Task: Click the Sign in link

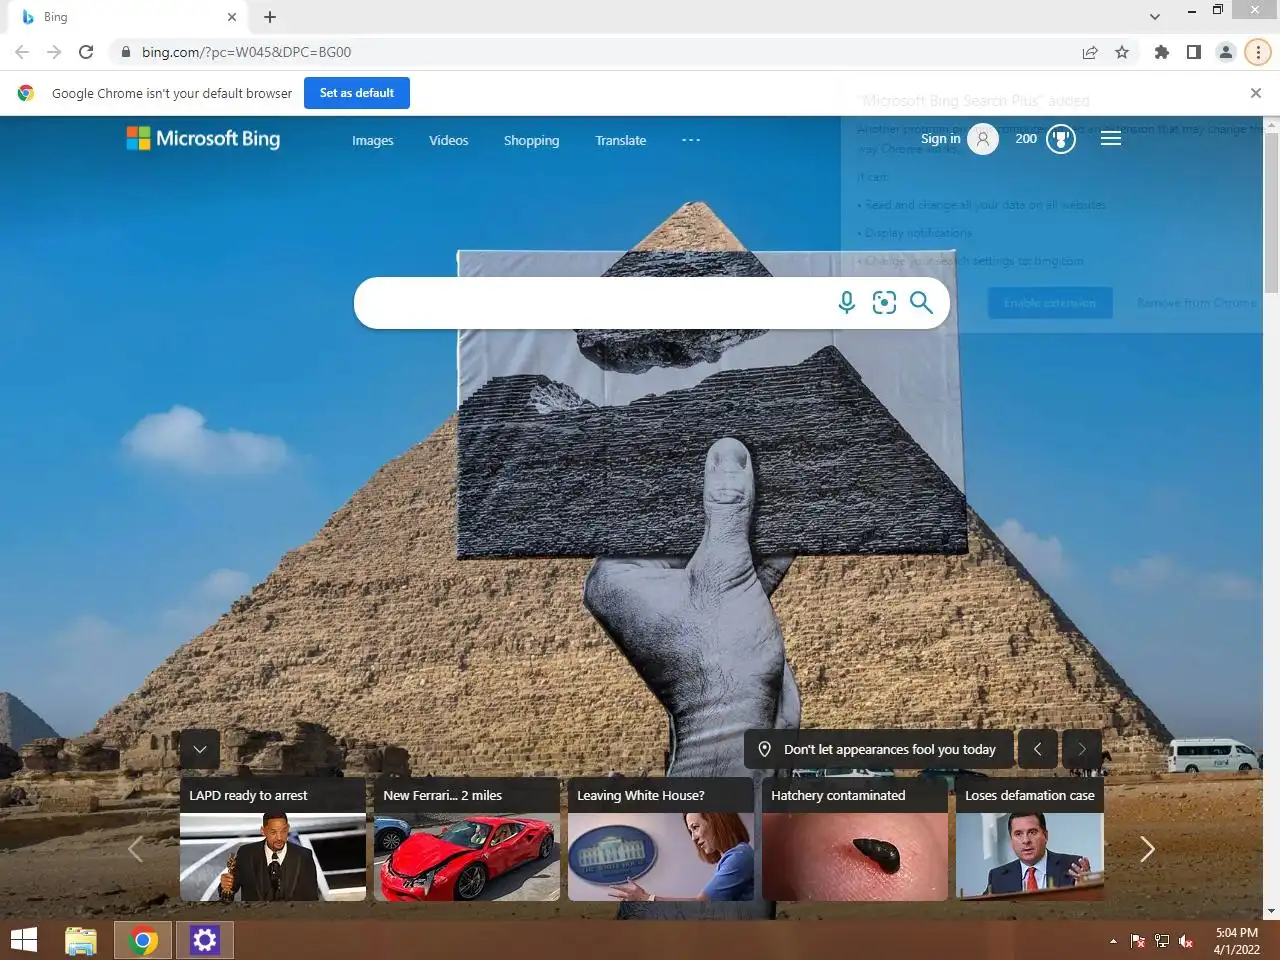Action: click(x=940, y=139)
